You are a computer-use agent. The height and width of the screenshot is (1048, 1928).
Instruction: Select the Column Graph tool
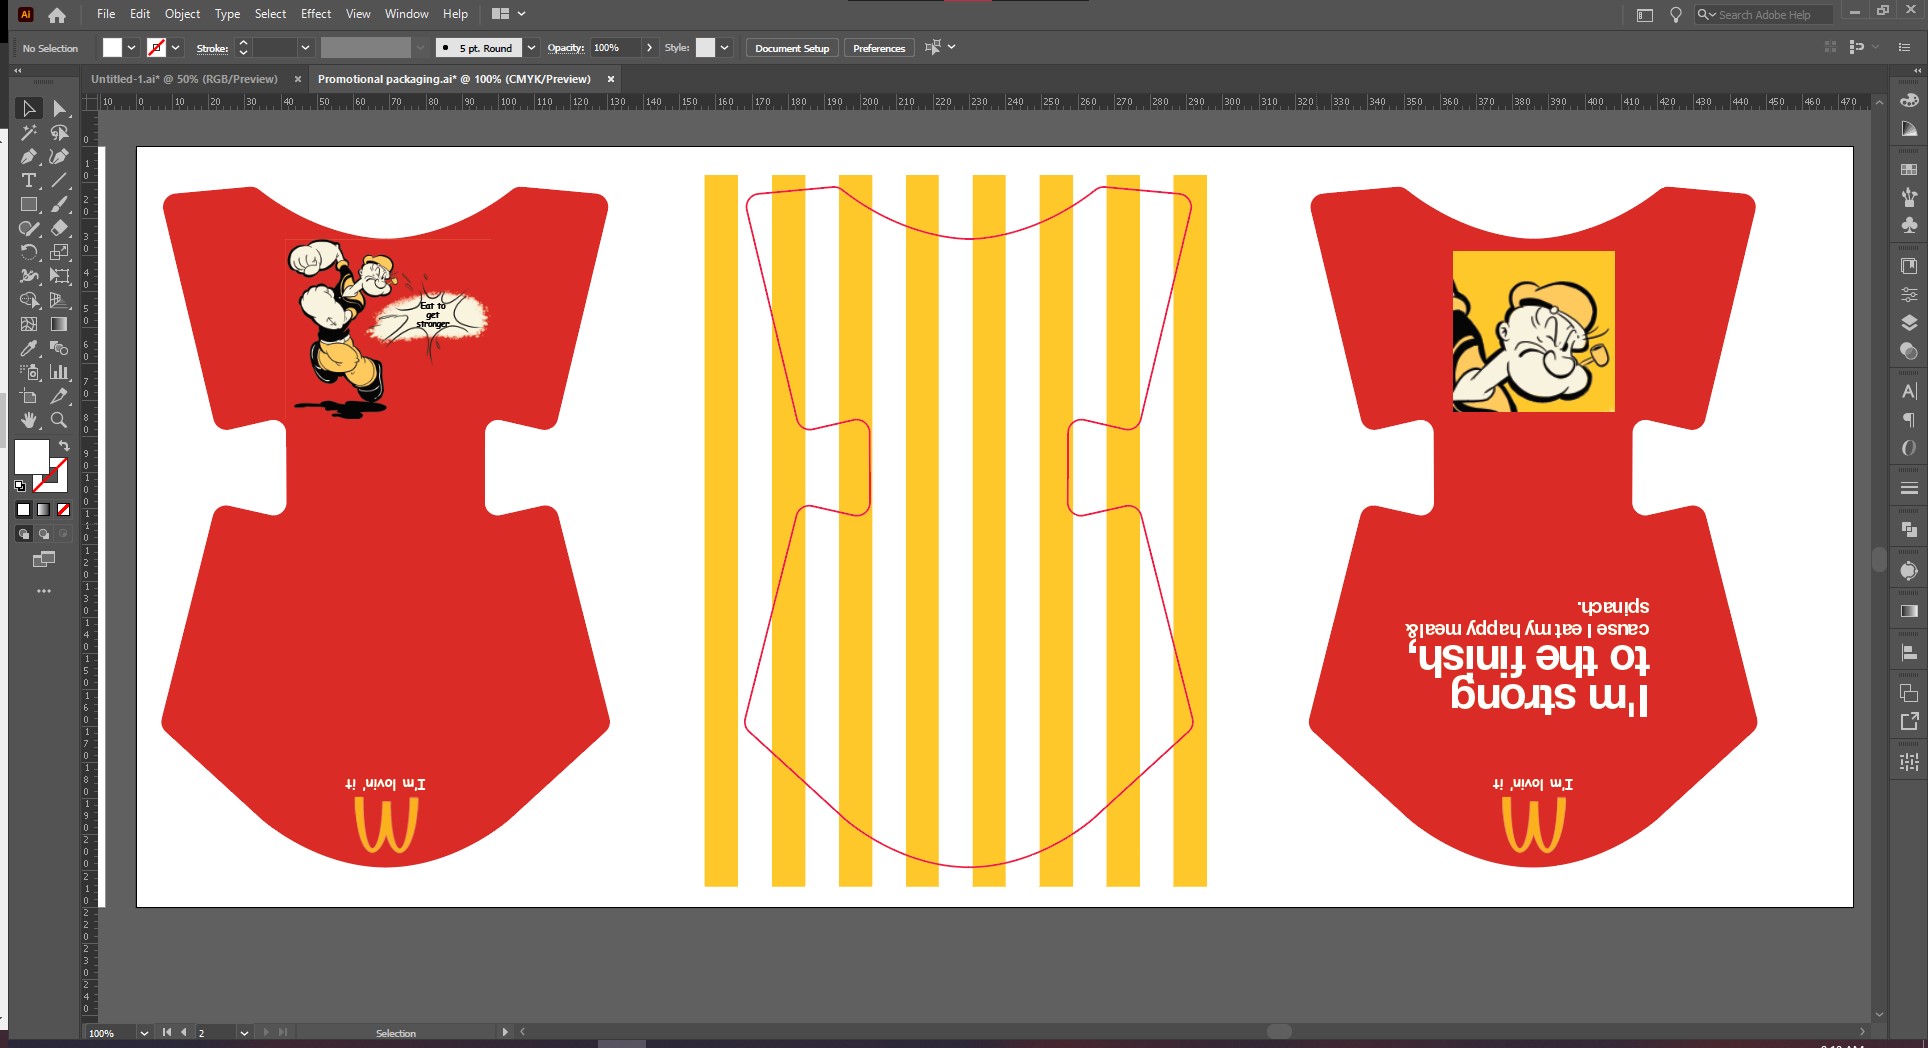(59, 372)
